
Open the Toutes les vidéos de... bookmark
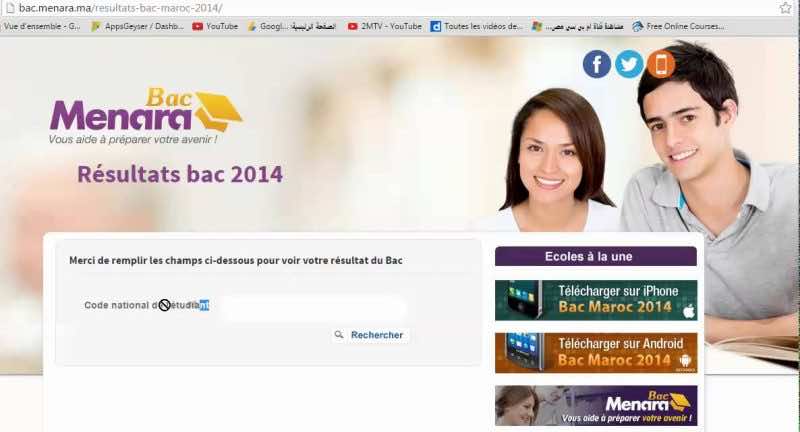477,27
